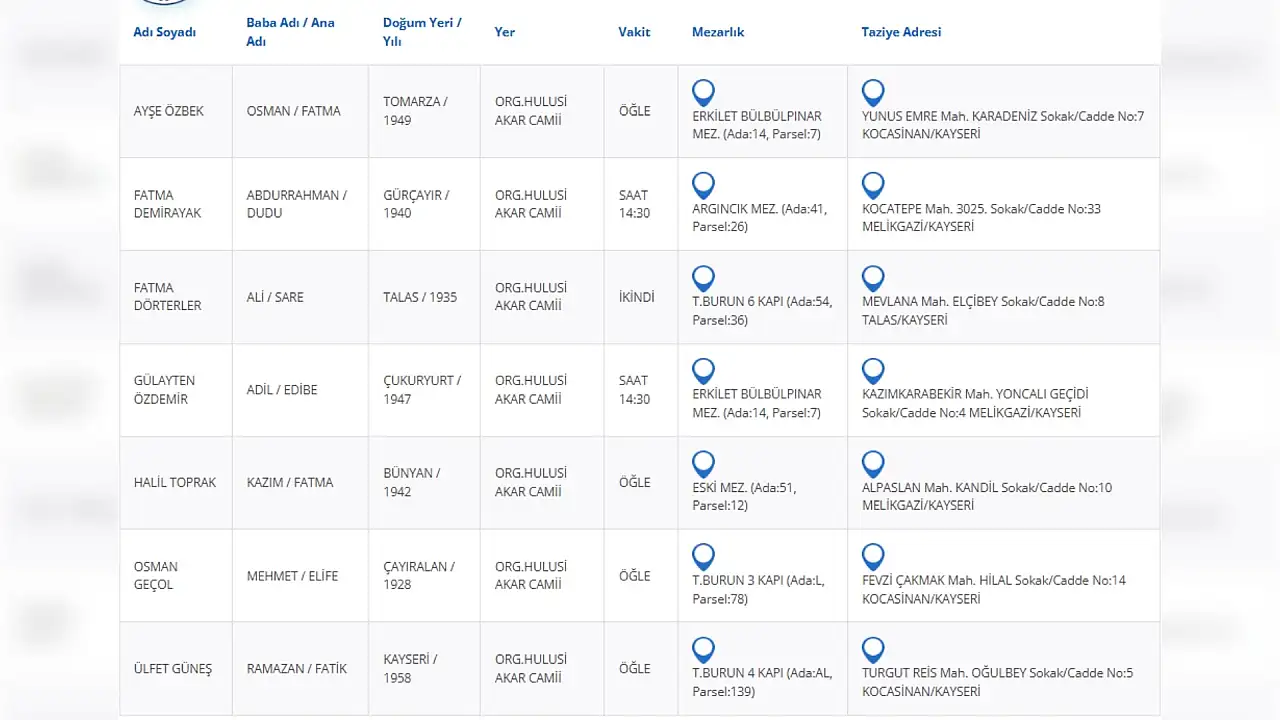Click Alpaslan Mah. condolence address pin
This screenshot has height=720, width=1280.
tap(873, 464)
